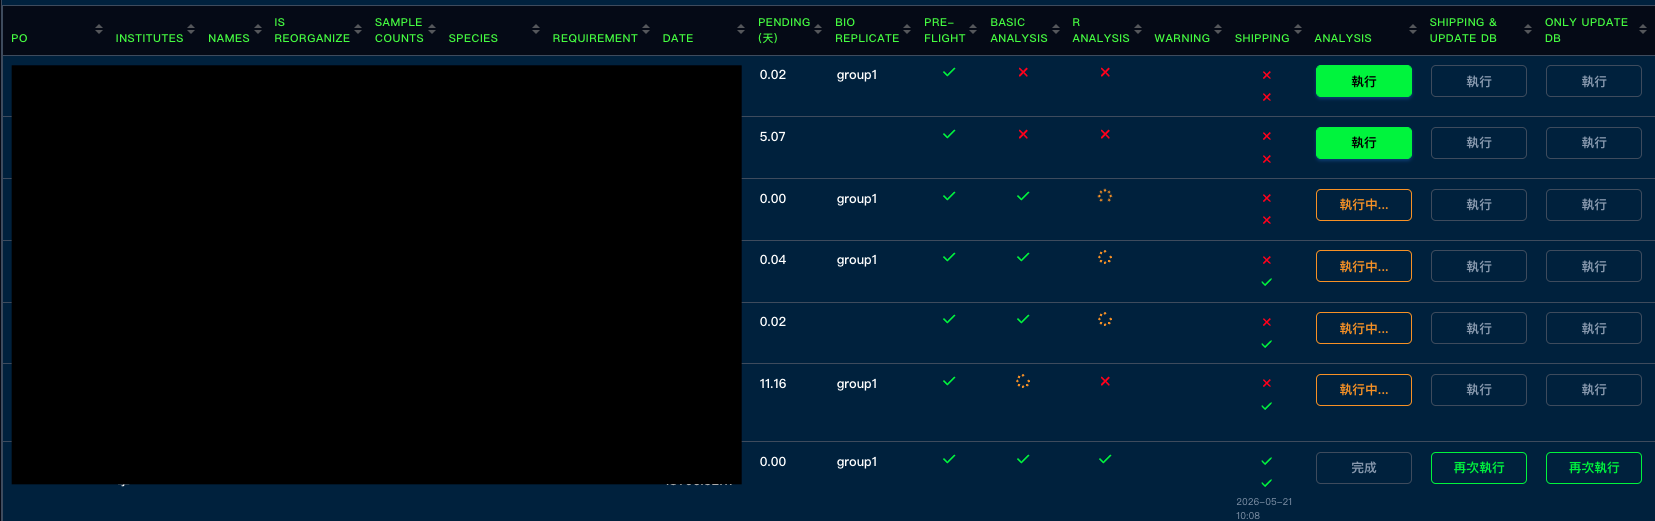Run Only Update DB 執行 in 5.07 row
Viewport: 1655px width, 521px height.
[x=1594, y=143]
